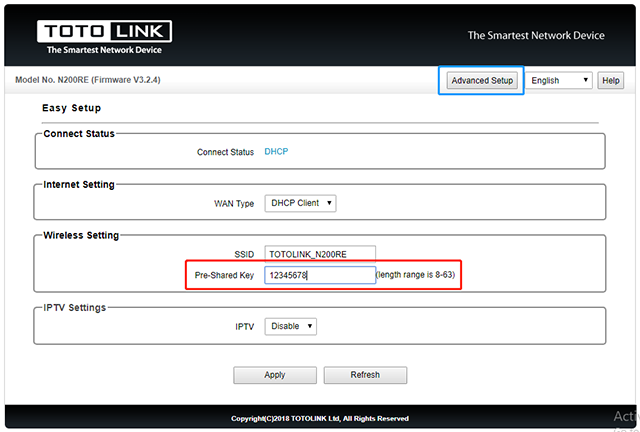Image resolution: width=640 pixels, height=432 pixels.
Task: Click the Wireless Setting section title
Action: [x=81, y=235]
